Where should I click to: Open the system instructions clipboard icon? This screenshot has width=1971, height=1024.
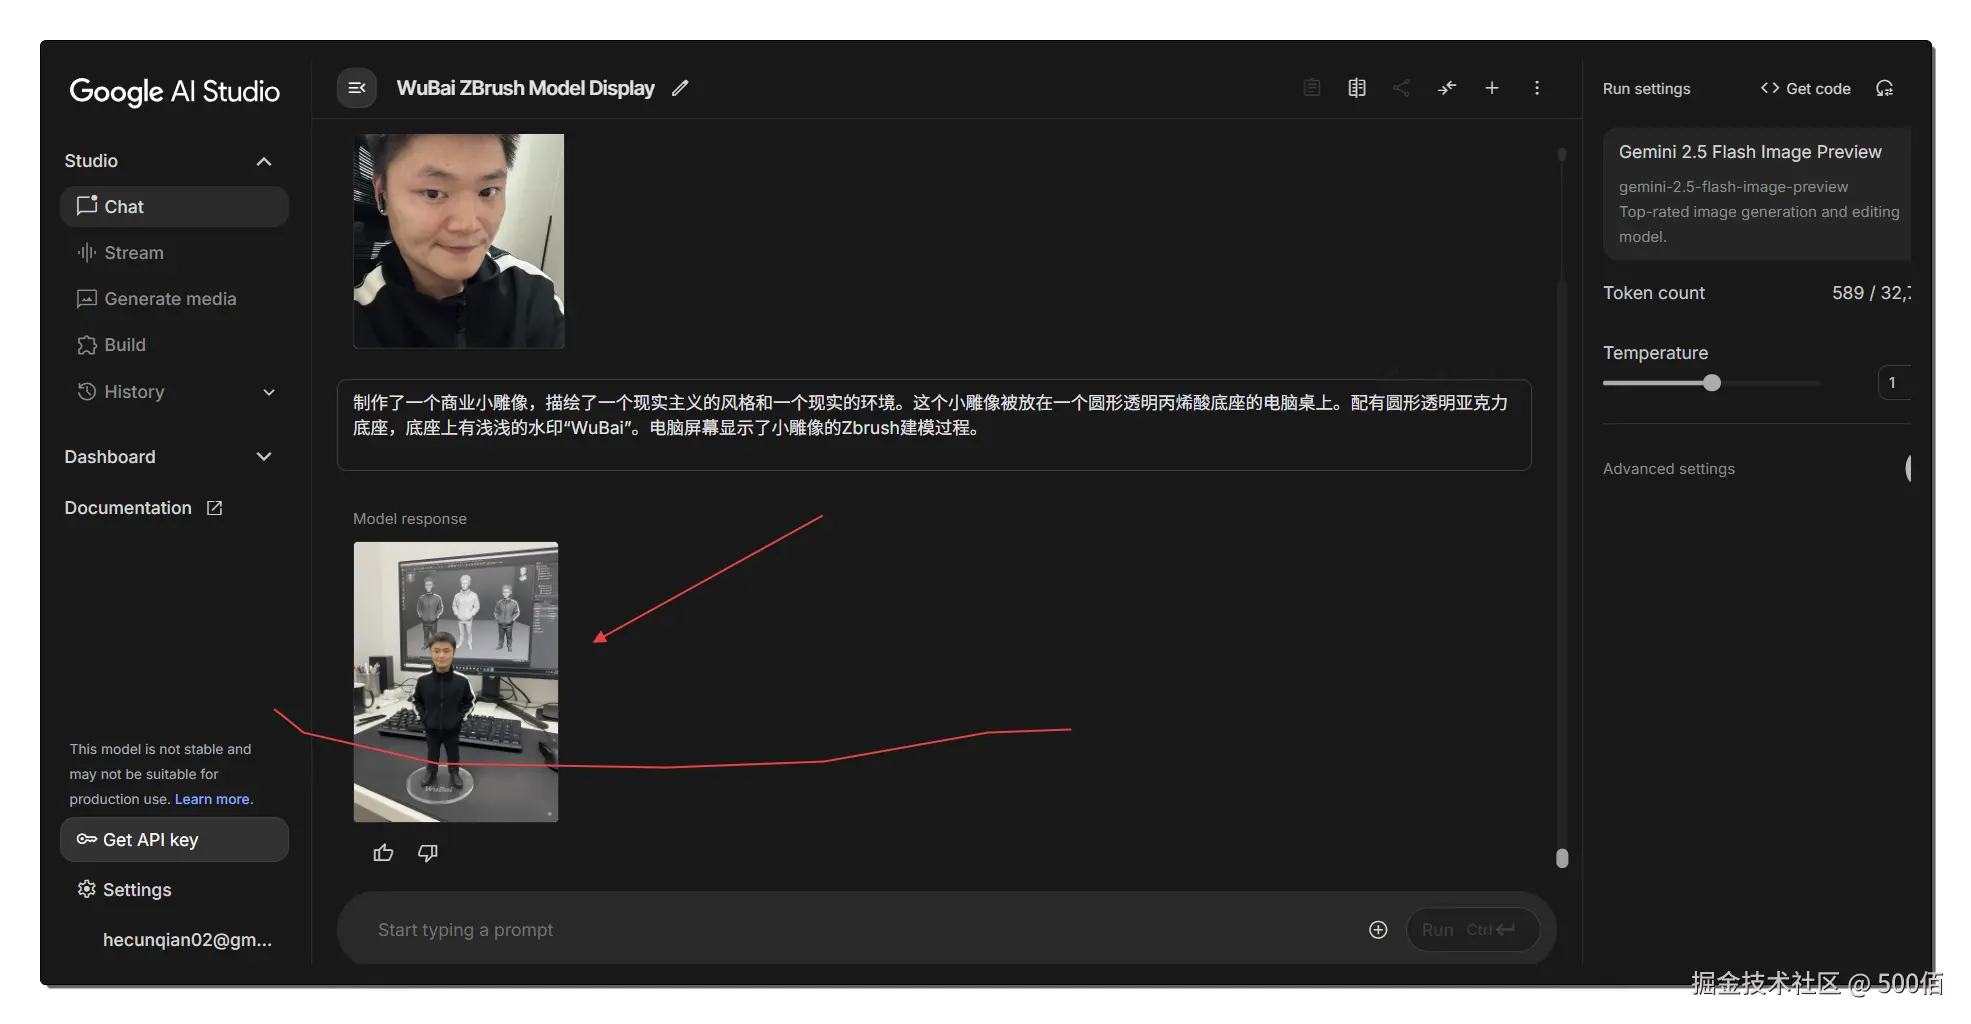1312,88
